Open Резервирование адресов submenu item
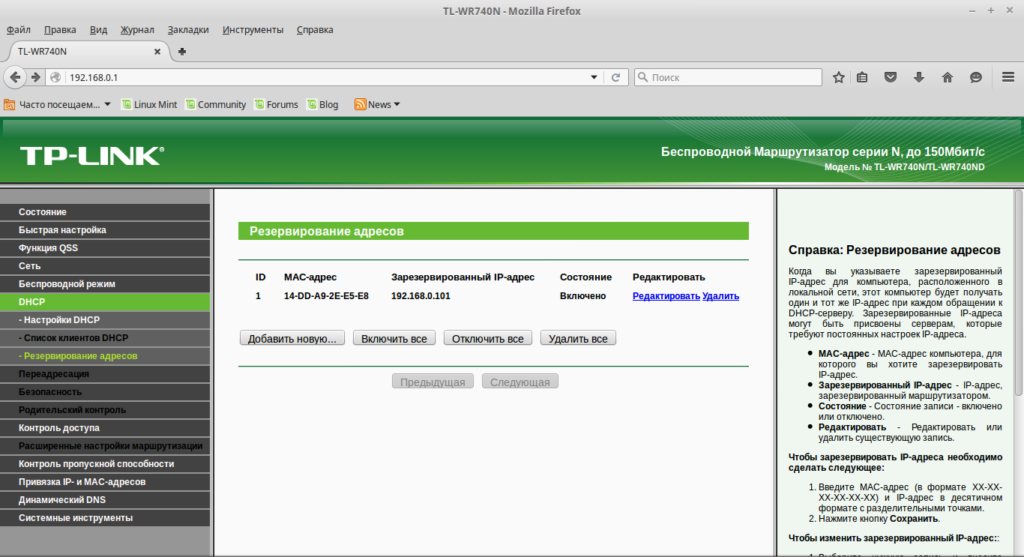 105,356
